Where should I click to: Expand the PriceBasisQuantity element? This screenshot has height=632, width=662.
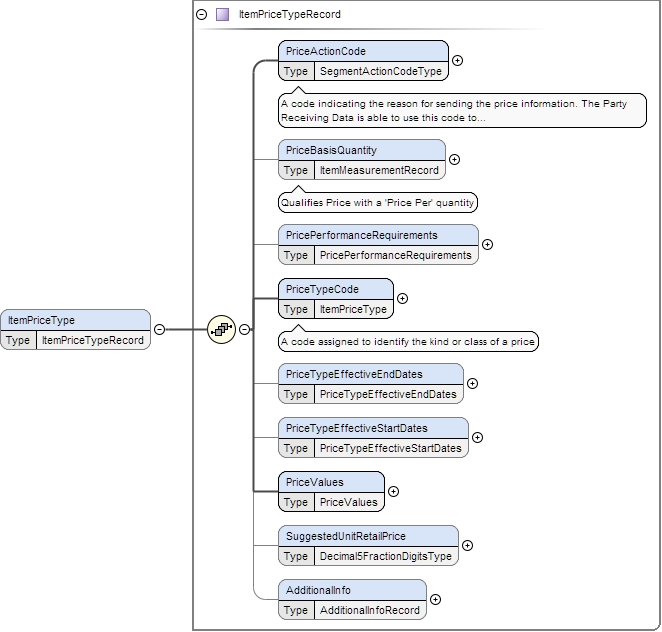tap(454, 159)
